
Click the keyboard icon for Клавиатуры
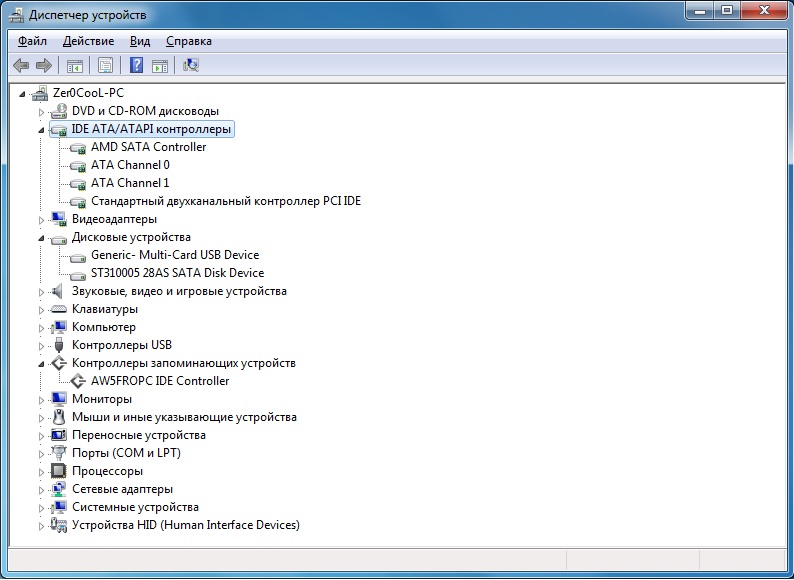(x=59, y=309)
